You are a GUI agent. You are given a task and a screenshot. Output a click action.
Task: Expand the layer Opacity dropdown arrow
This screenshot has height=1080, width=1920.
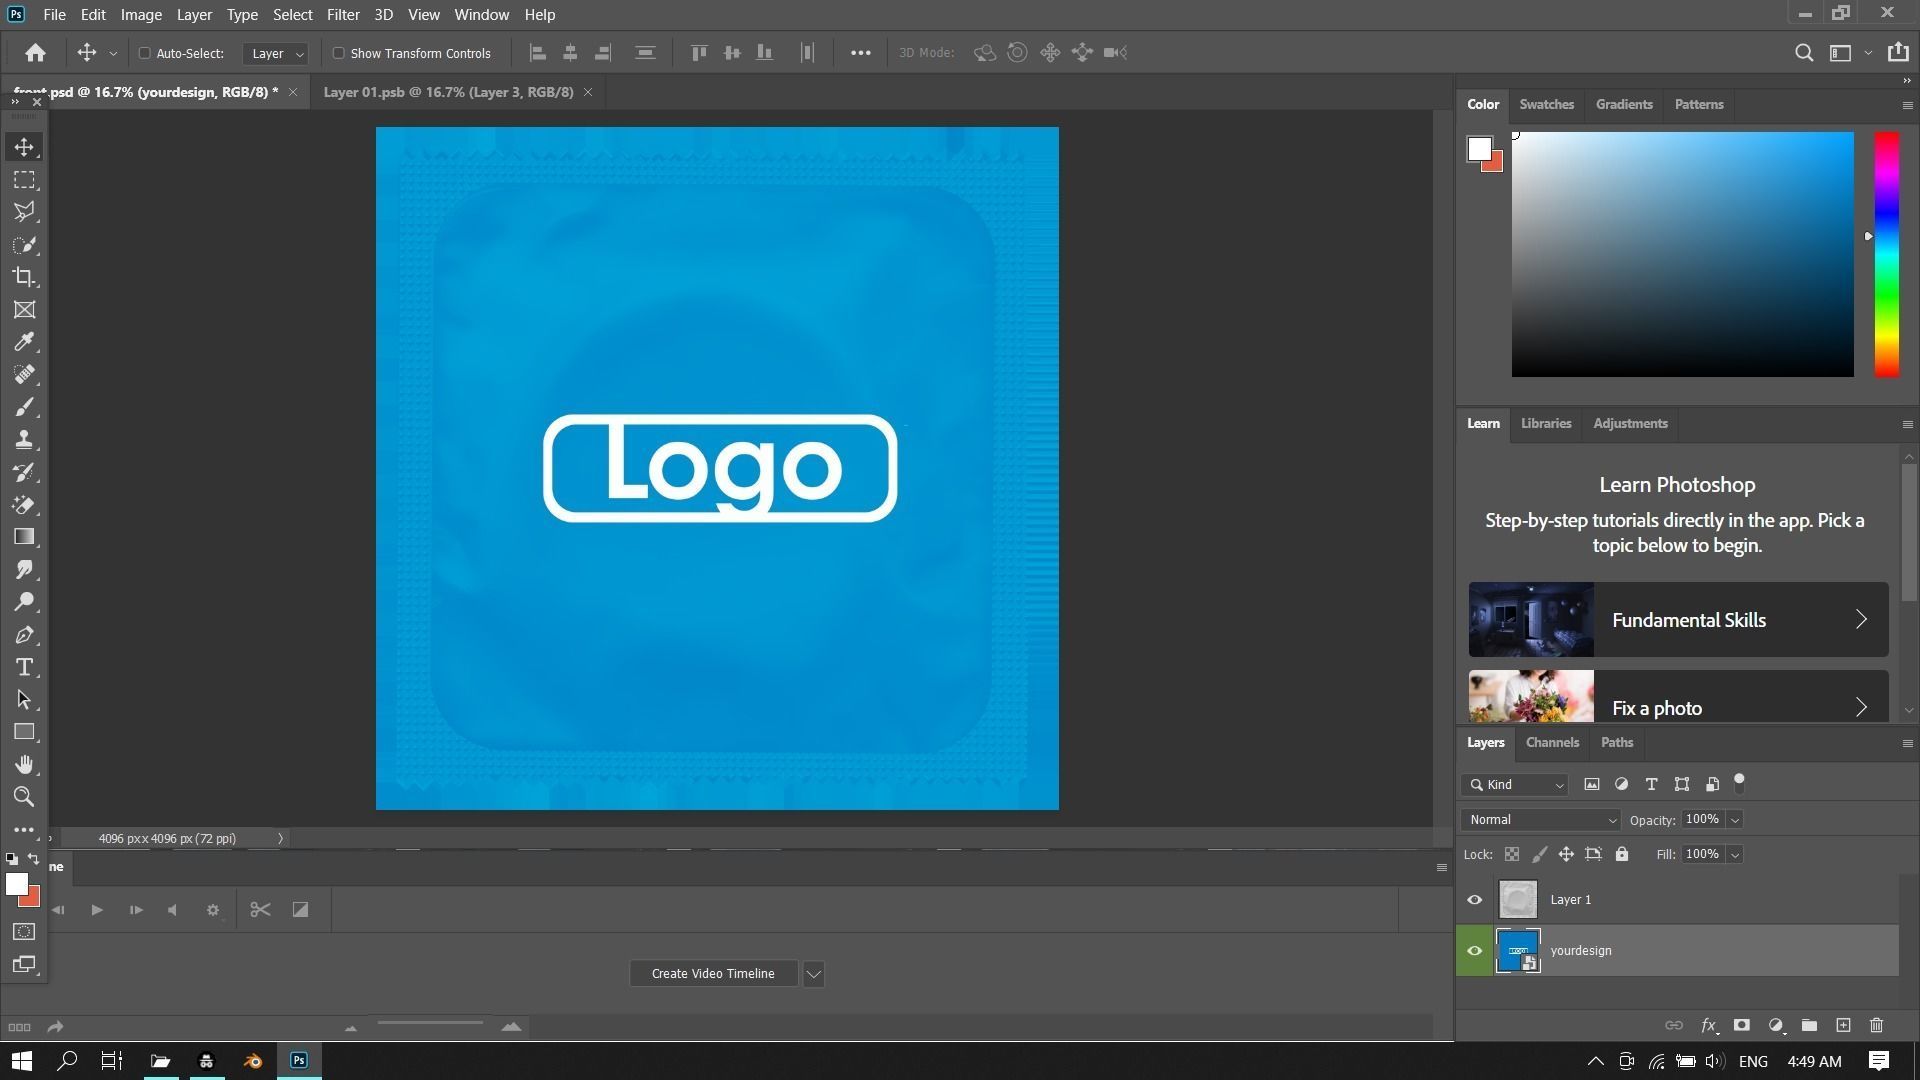pos(1735,820)
